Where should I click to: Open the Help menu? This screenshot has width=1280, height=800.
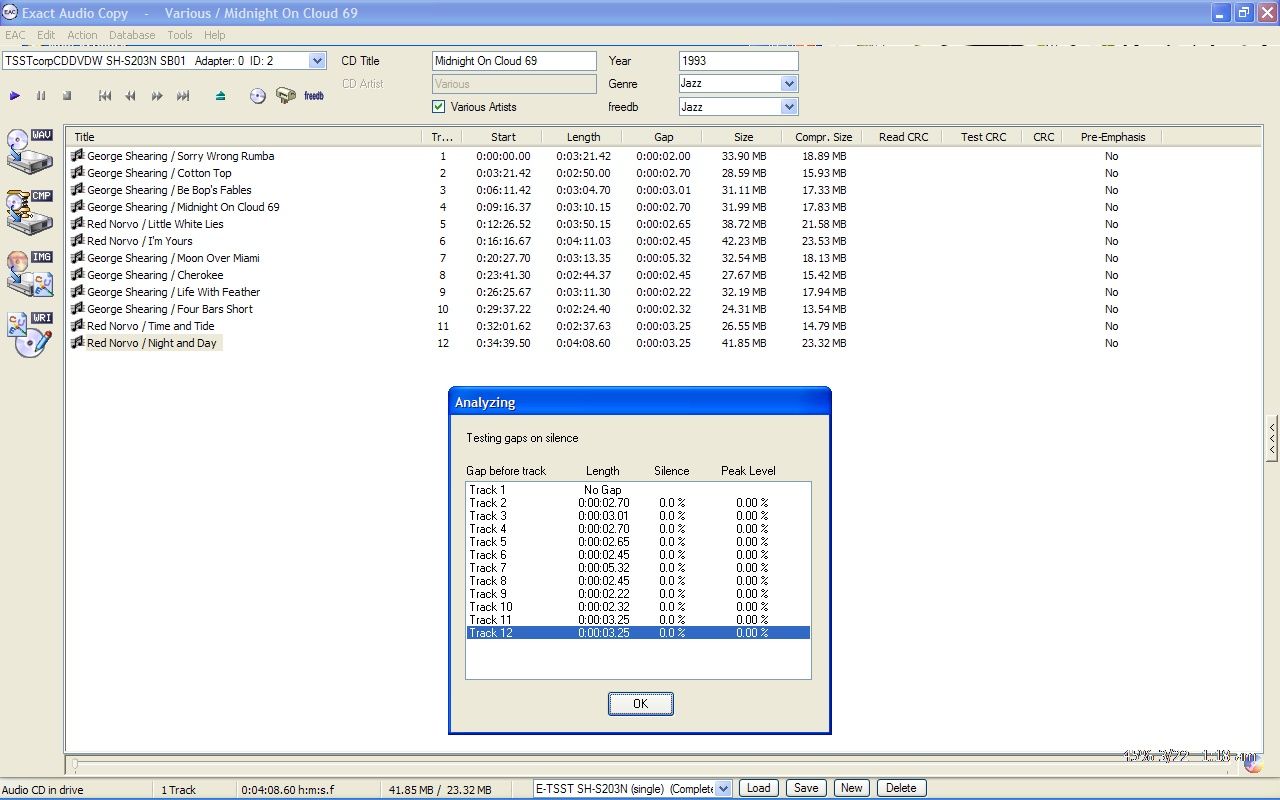[x=214, y=35]
